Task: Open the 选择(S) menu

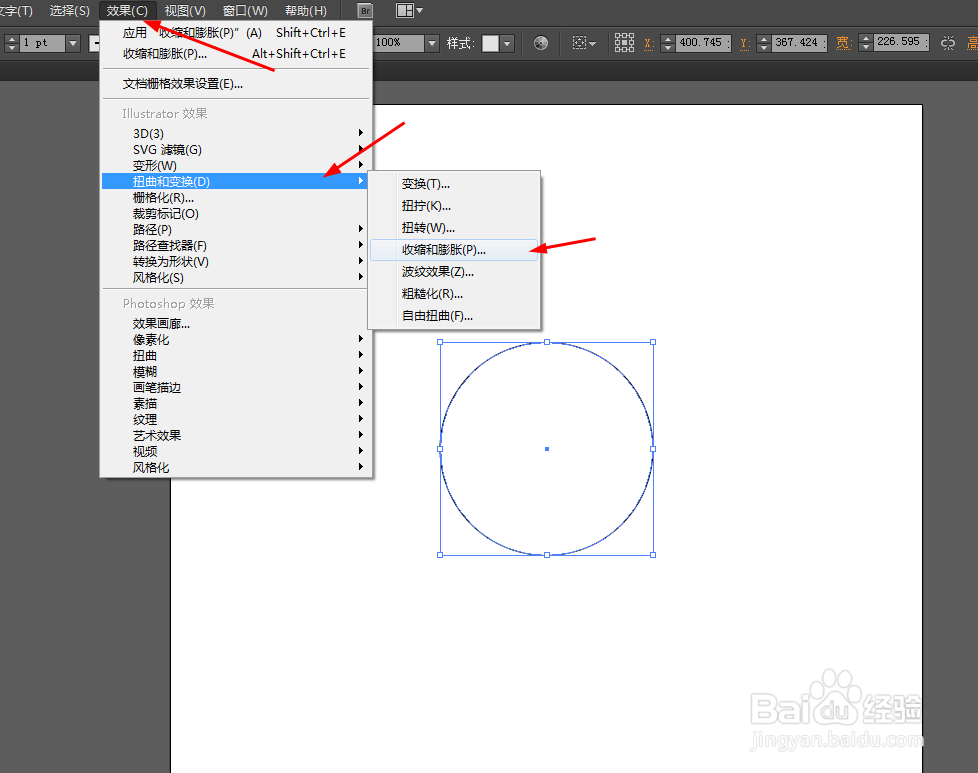Action: [70, 11]
